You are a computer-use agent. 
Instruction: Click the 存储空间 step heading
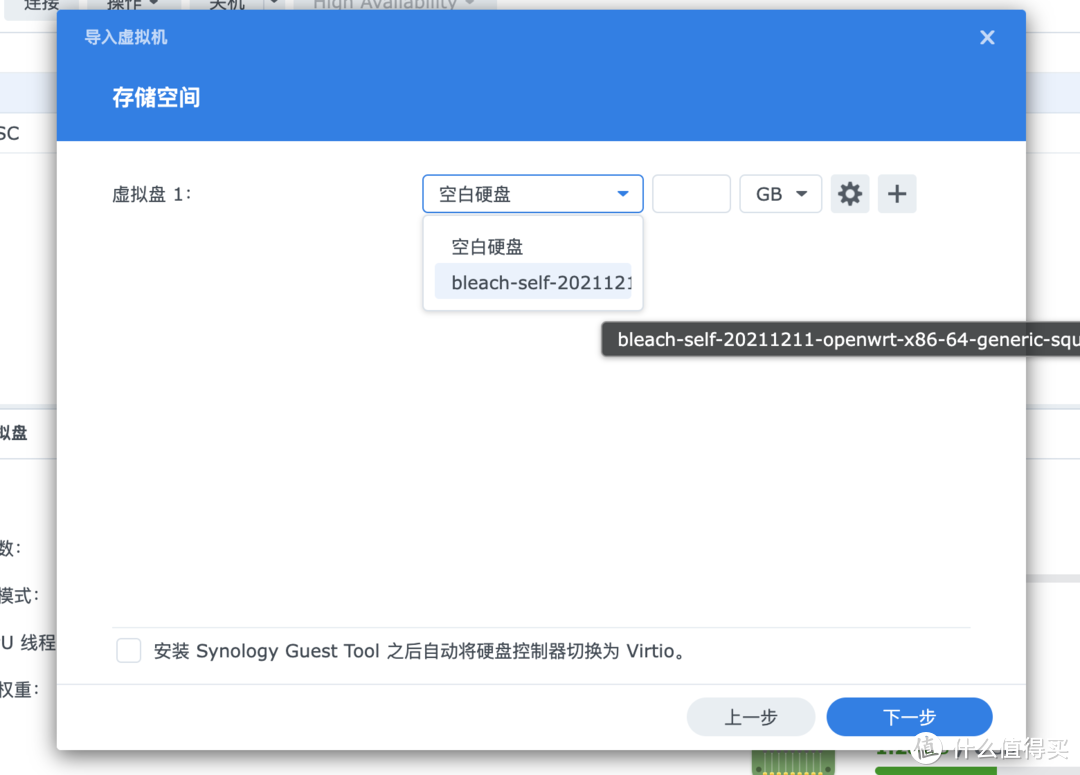click(x=156, y=97)
